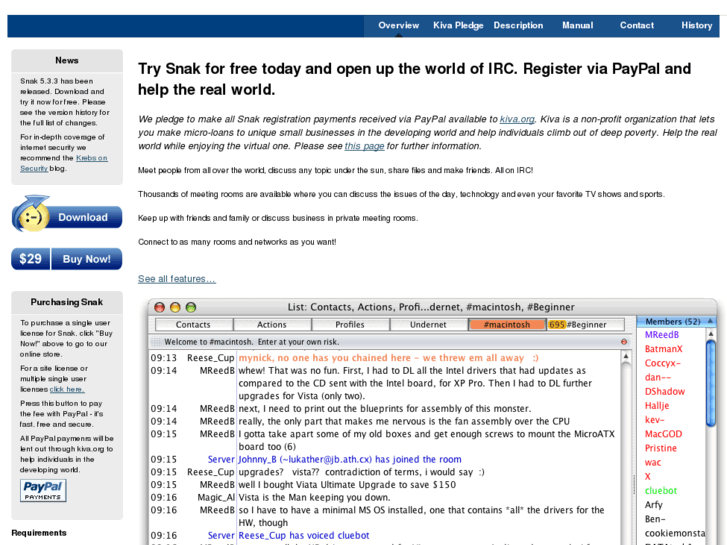Open the Contact navigation tab
Screen dimensions: 727x545
tap(637, 26)
